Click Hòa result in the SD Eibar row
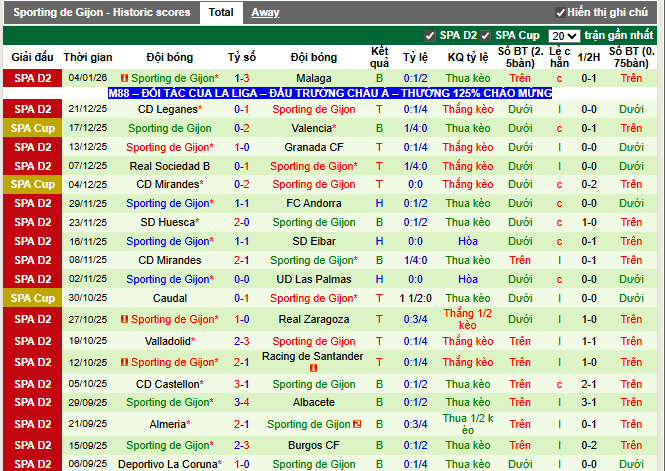 (x=468, y=242)
